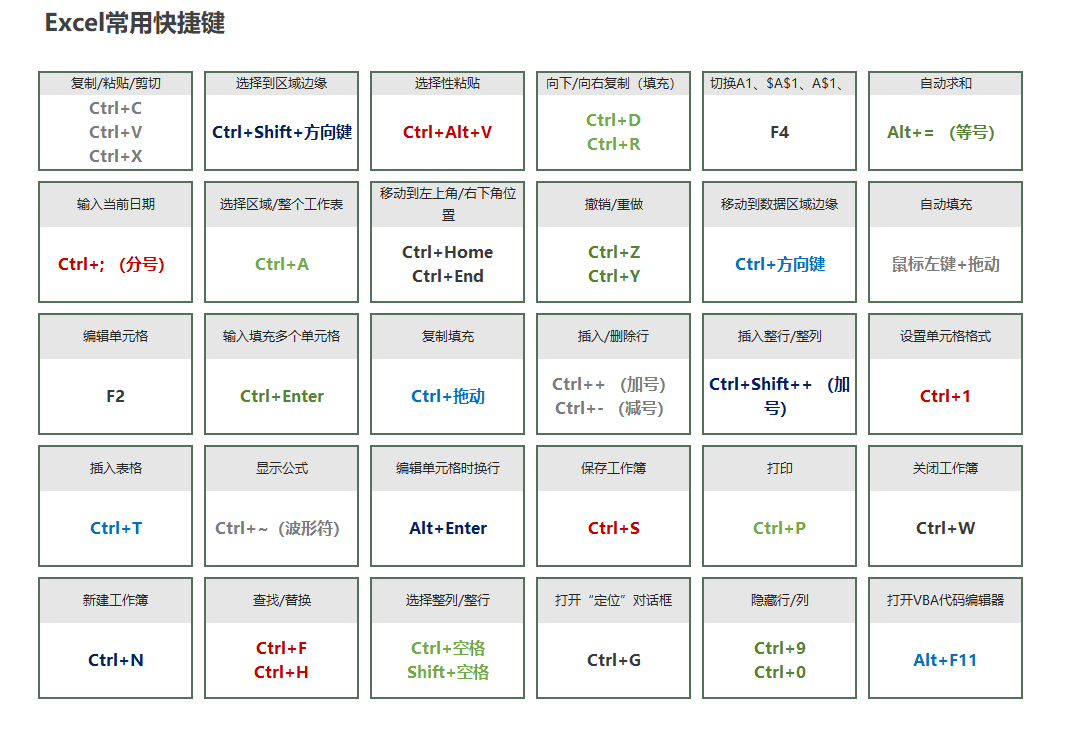Click the red 'Ctrl+; (分号)' shortcut
Viewport: 1081px width, 730px height.
111,264
